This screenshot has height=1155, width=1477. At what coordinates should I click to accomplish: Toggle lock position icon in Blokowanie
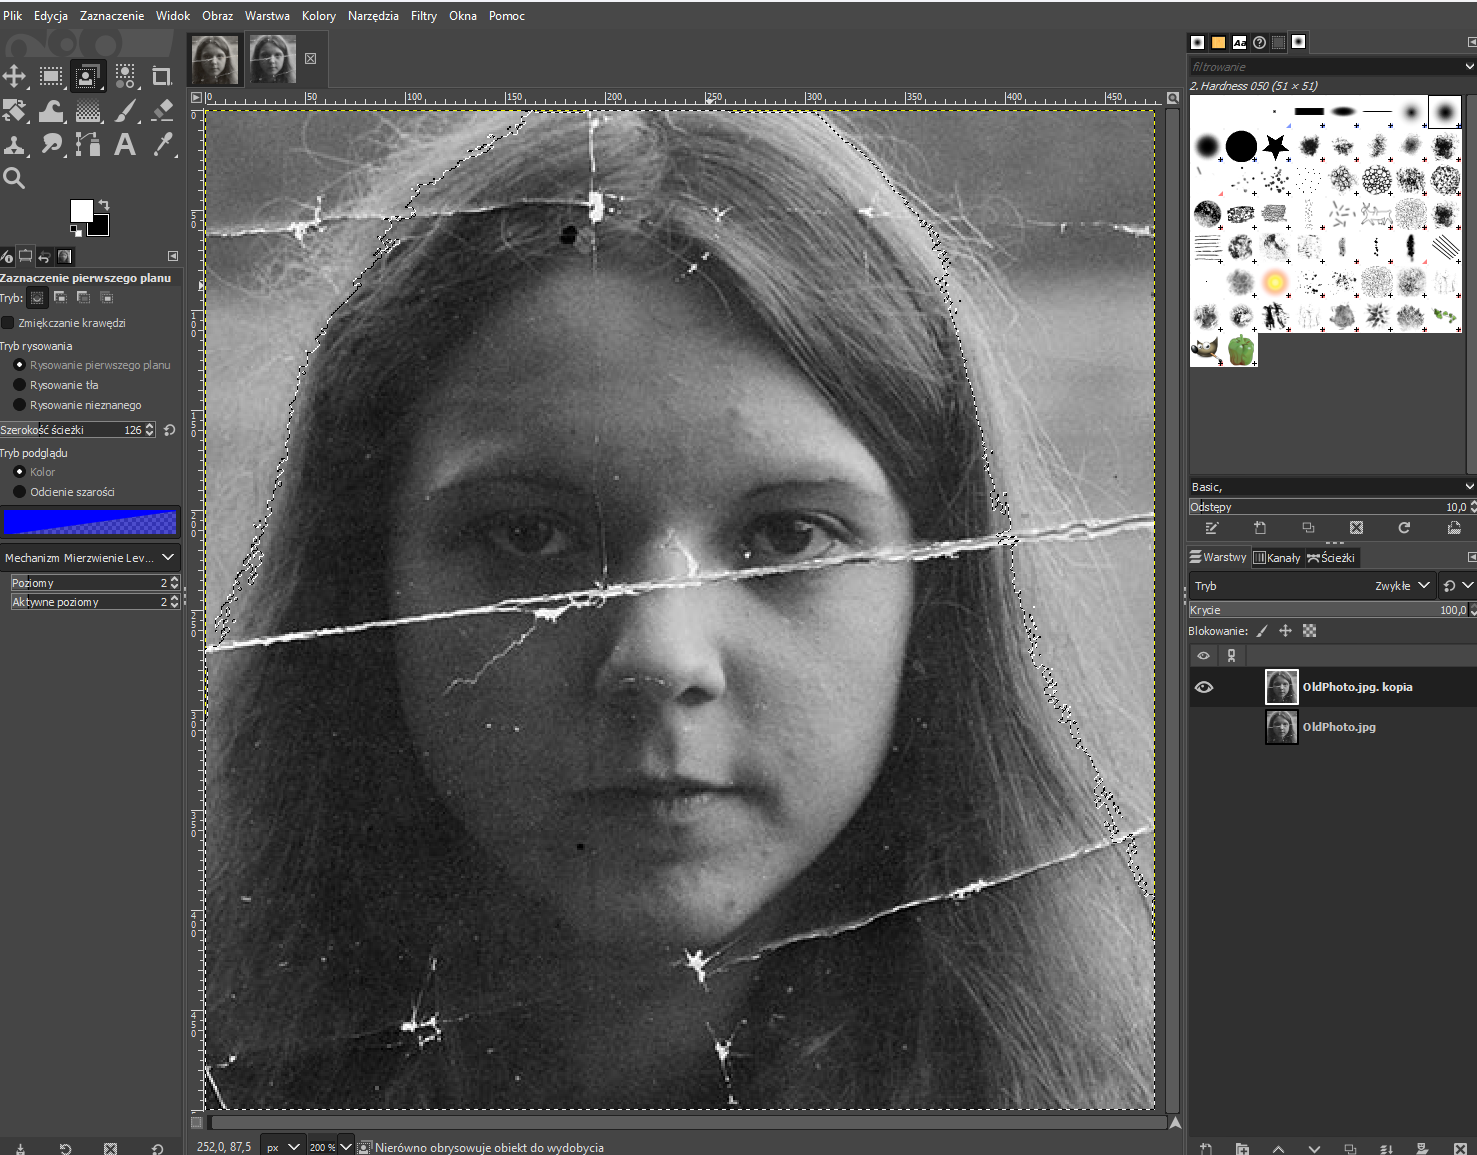(x=1286, y=631)
